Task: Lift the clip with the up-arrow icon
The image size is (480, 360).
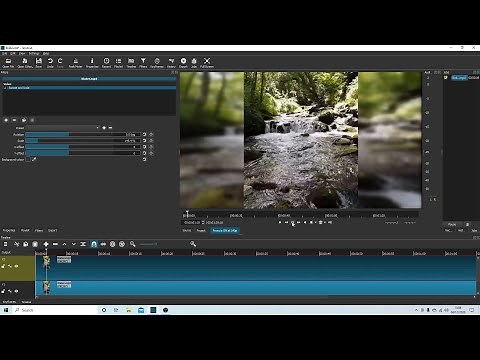Action: click(x=65, y=244)
